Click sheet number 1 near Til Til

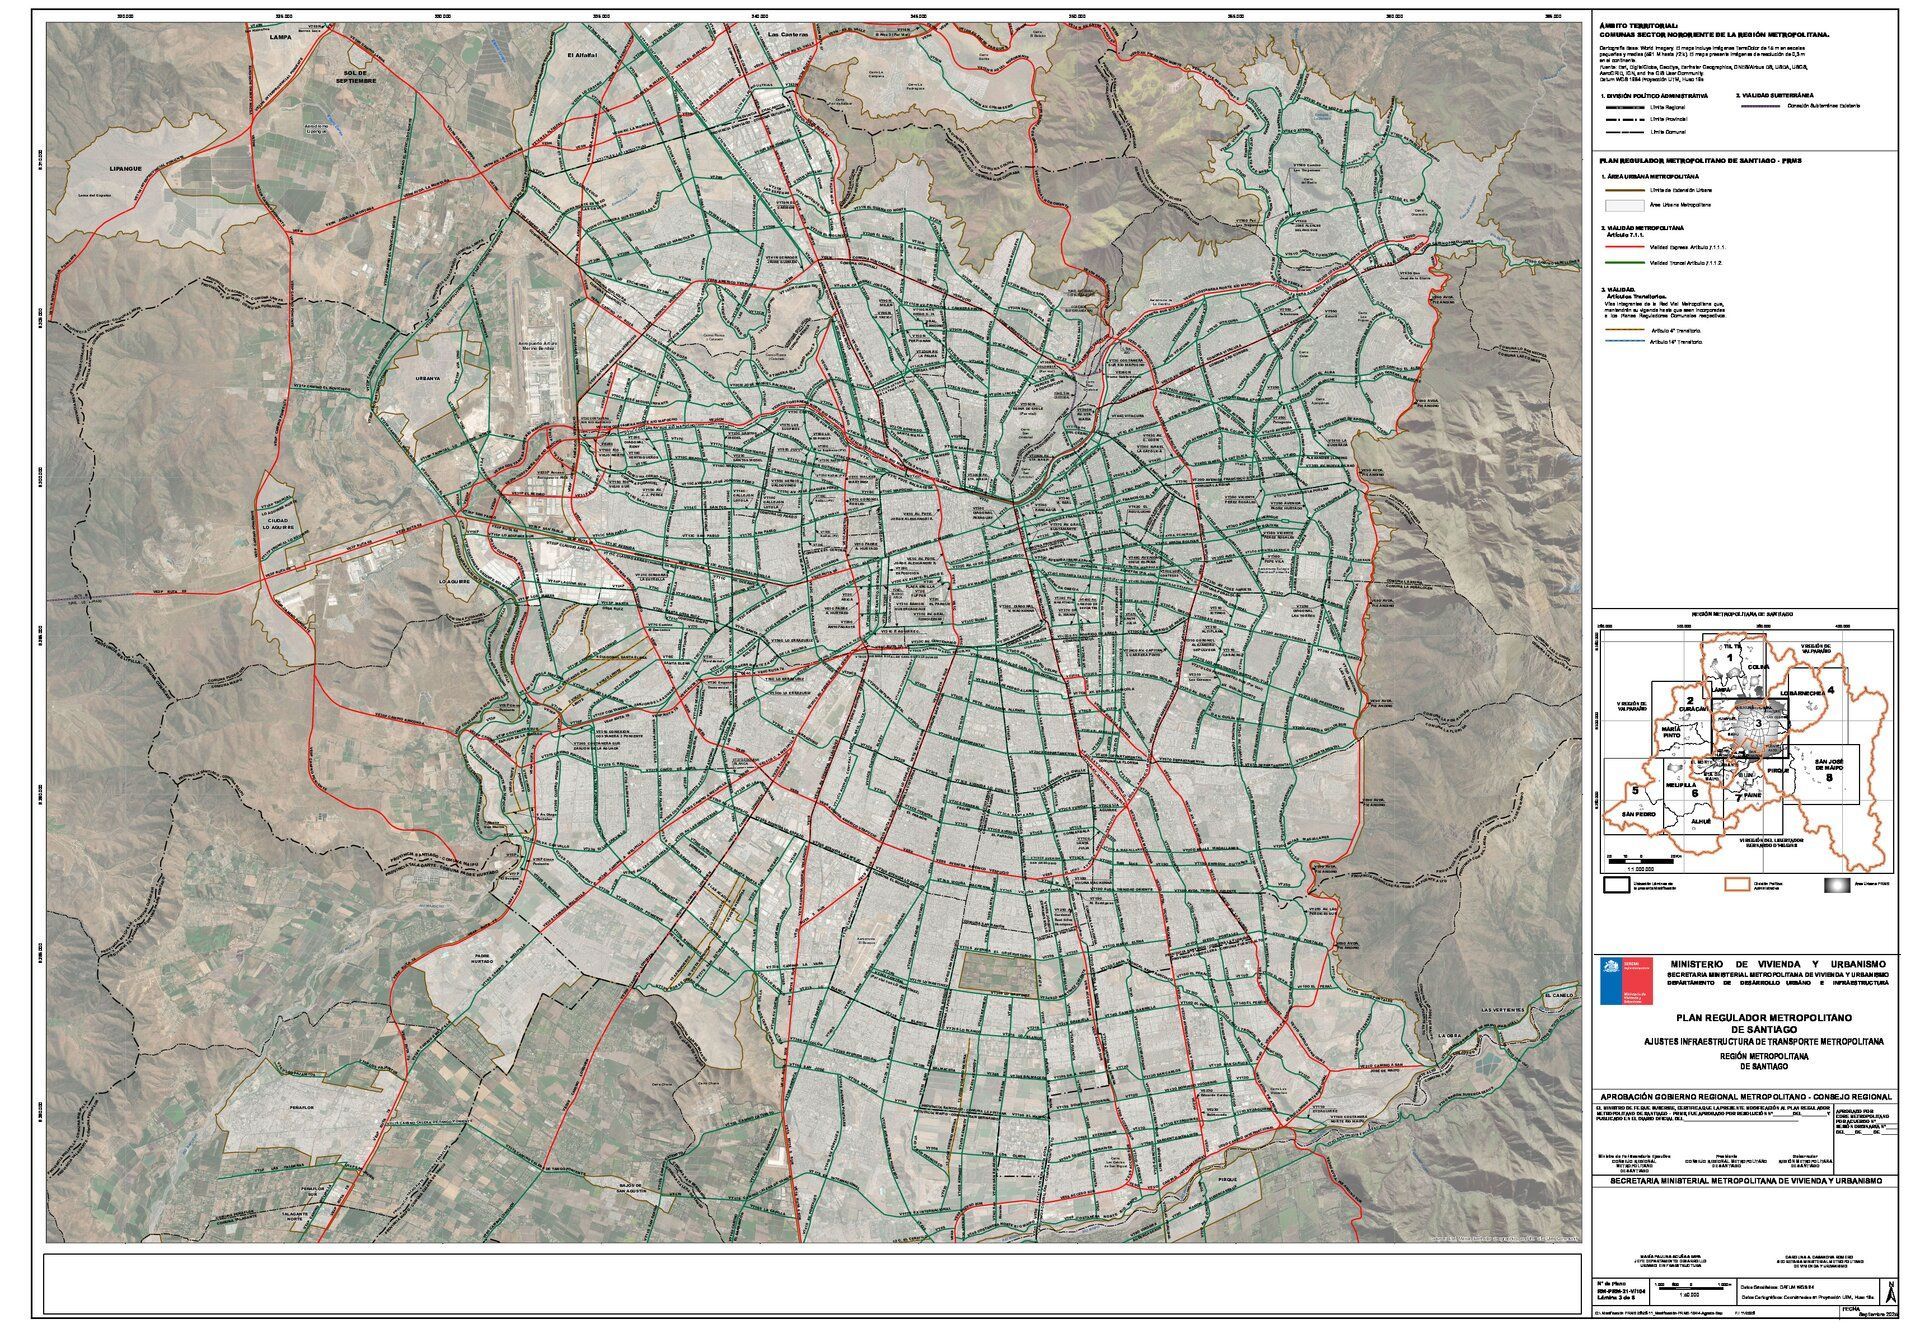click(1729, 659)
